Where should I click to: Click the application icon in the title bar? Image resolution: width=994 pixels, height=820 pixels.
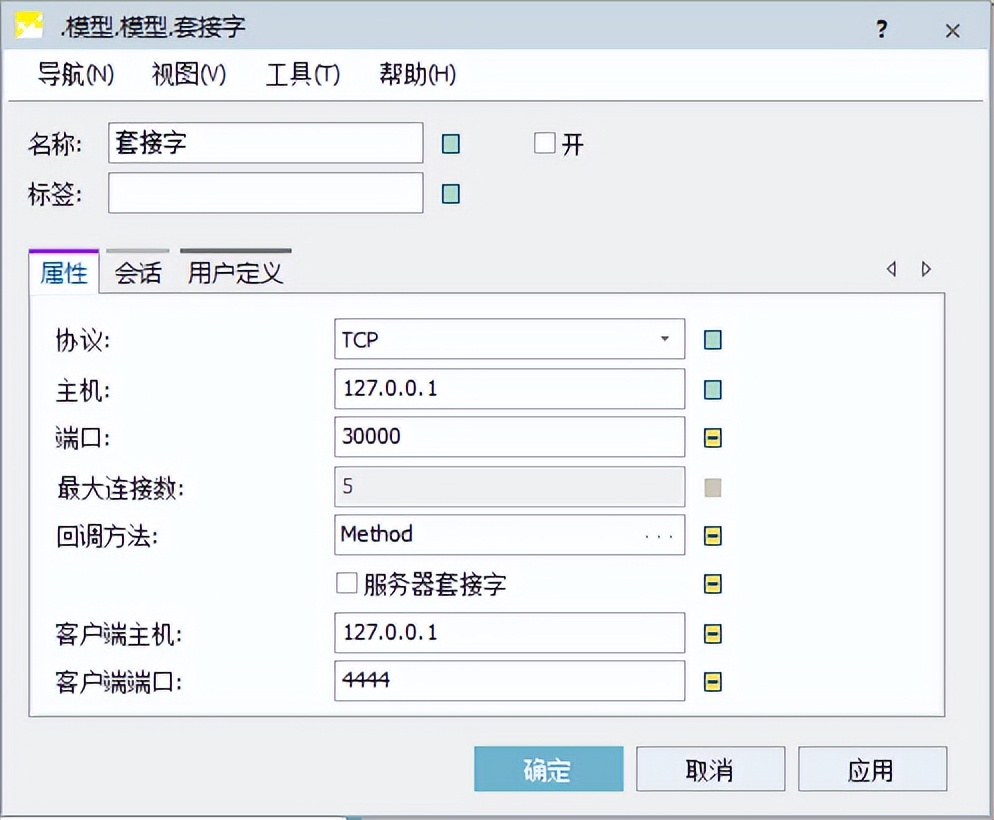pos(28,29)
